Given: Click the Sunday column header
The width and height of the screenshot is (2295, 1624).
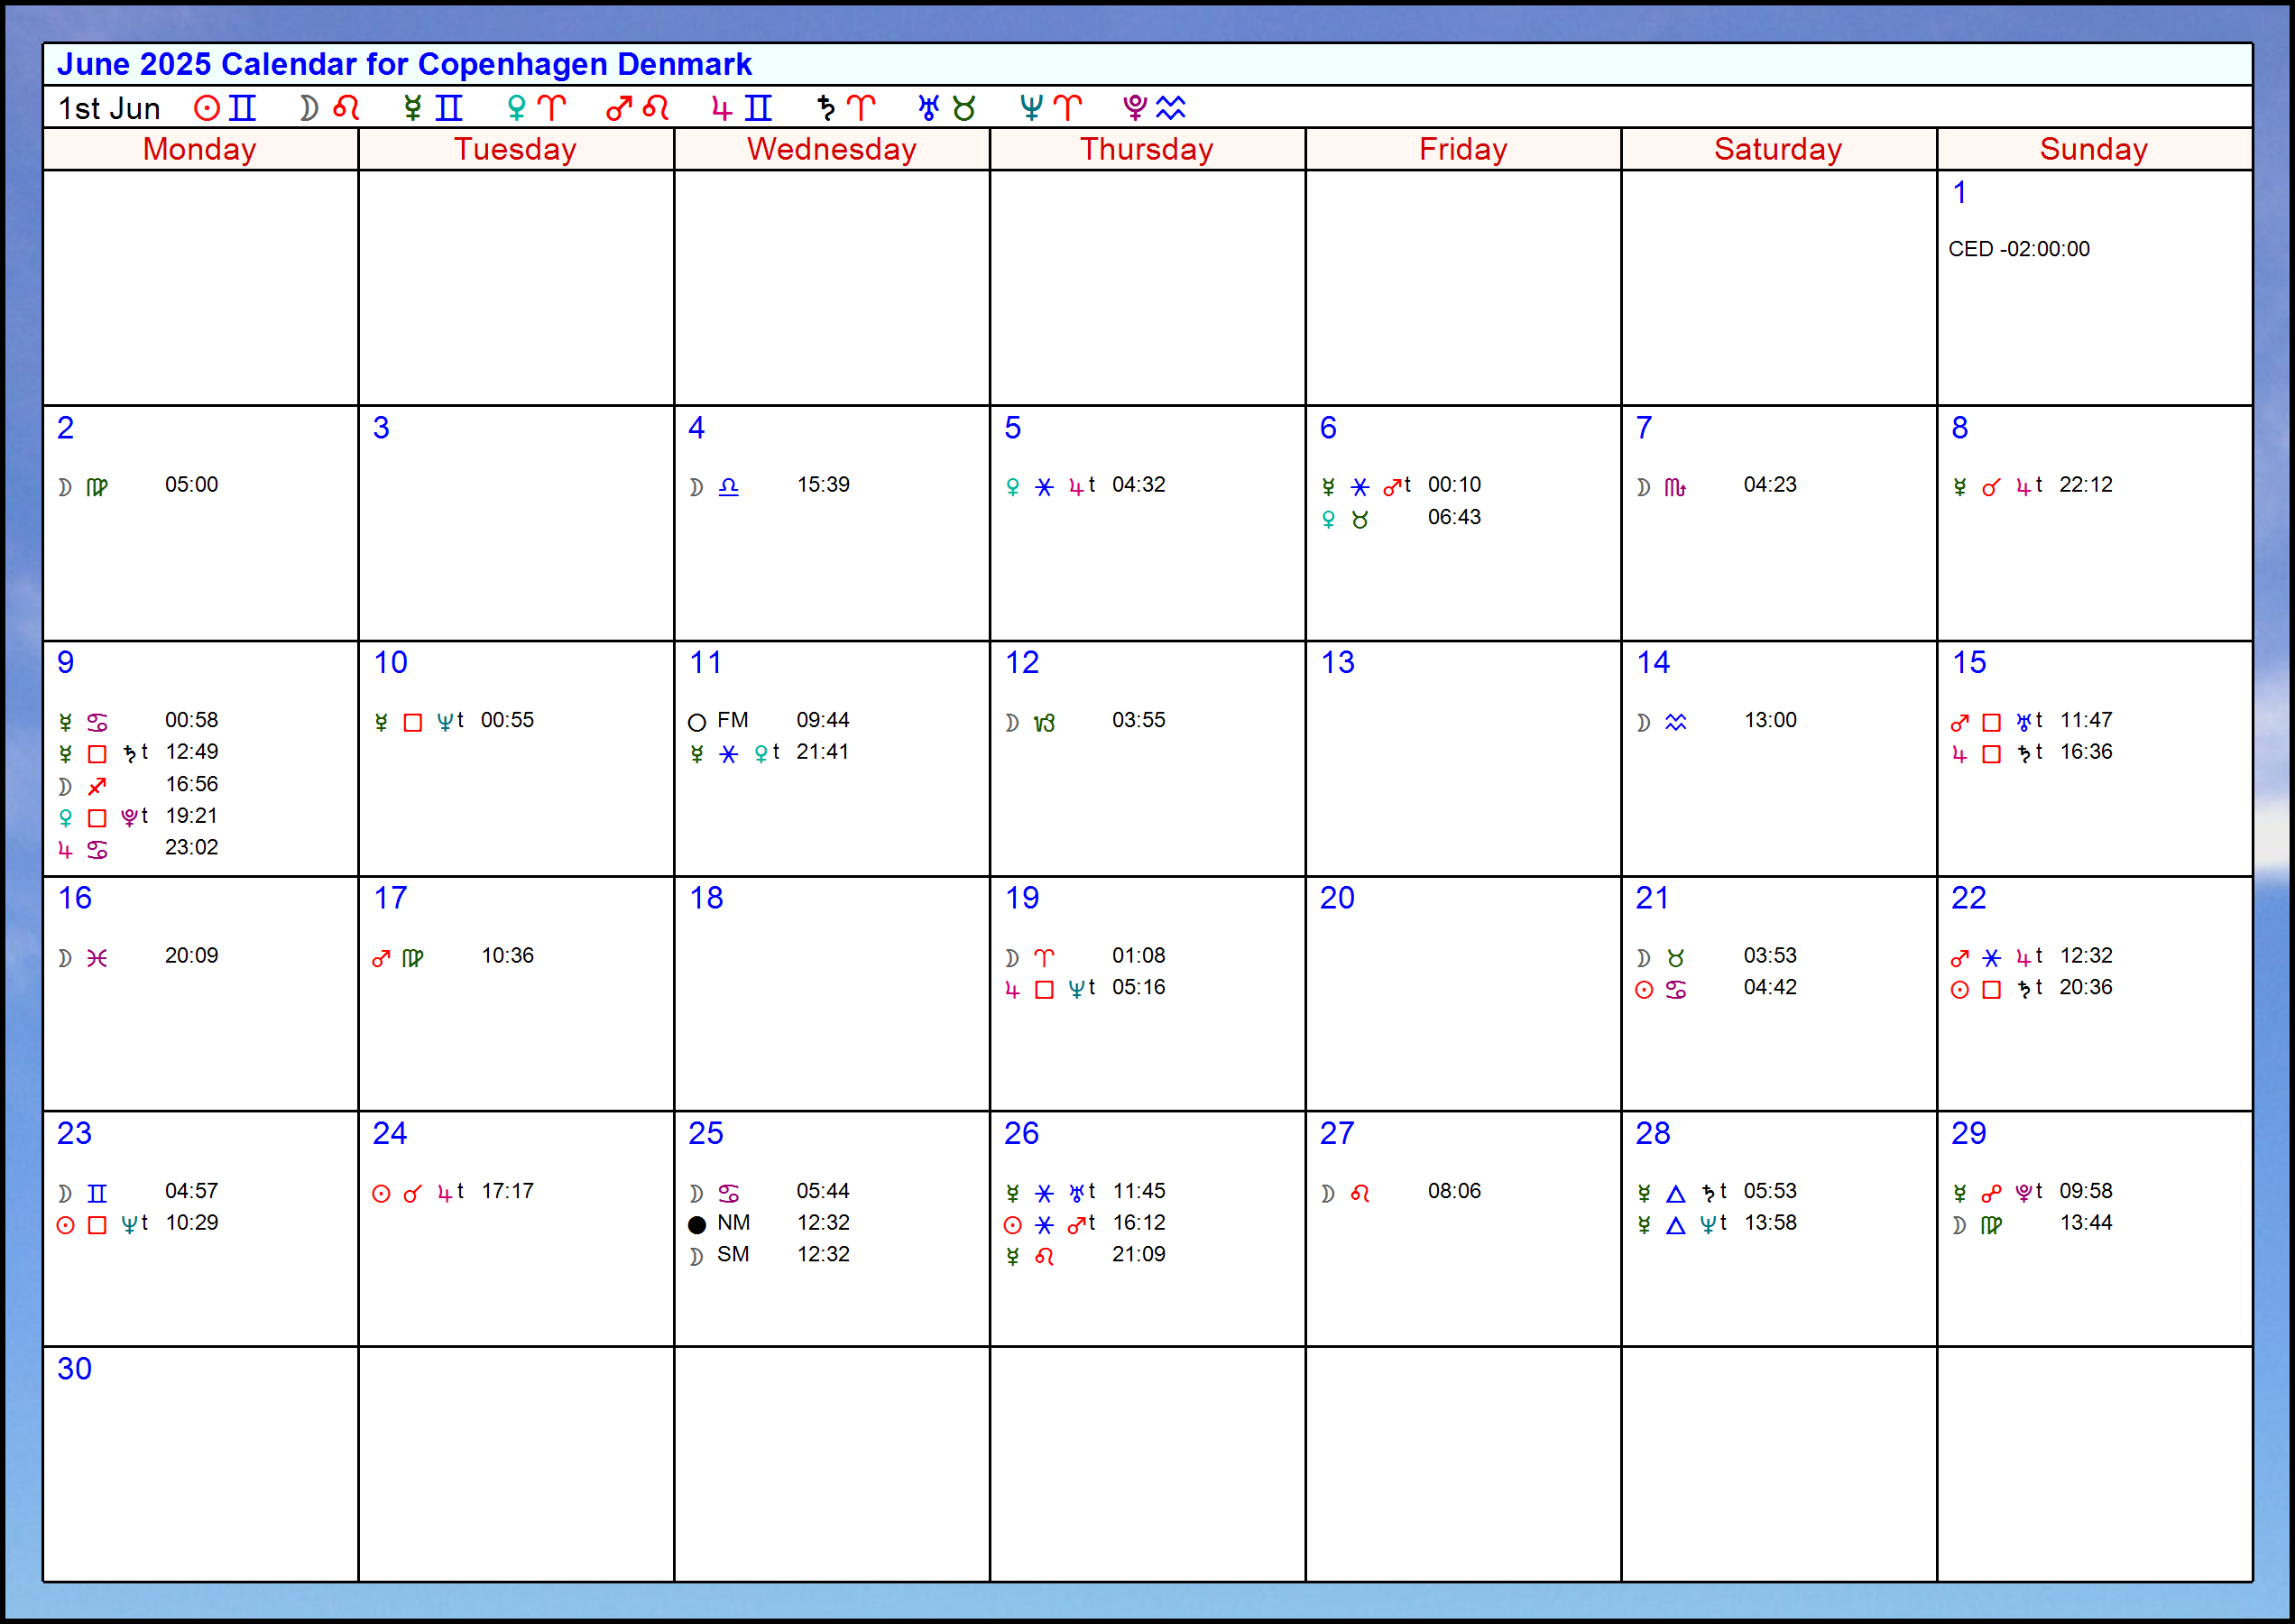Looking at the screenshot, I should (2093, 149).
